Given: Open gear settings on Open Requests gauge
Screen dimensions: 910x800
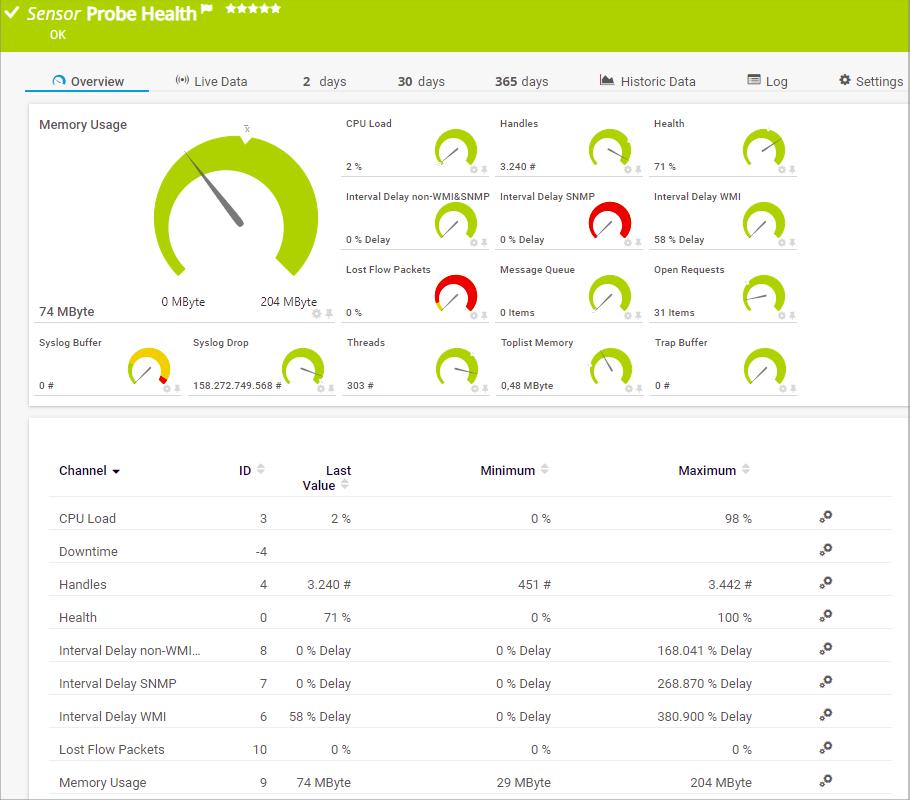Looking at the screenshot, I should point(782,316).
